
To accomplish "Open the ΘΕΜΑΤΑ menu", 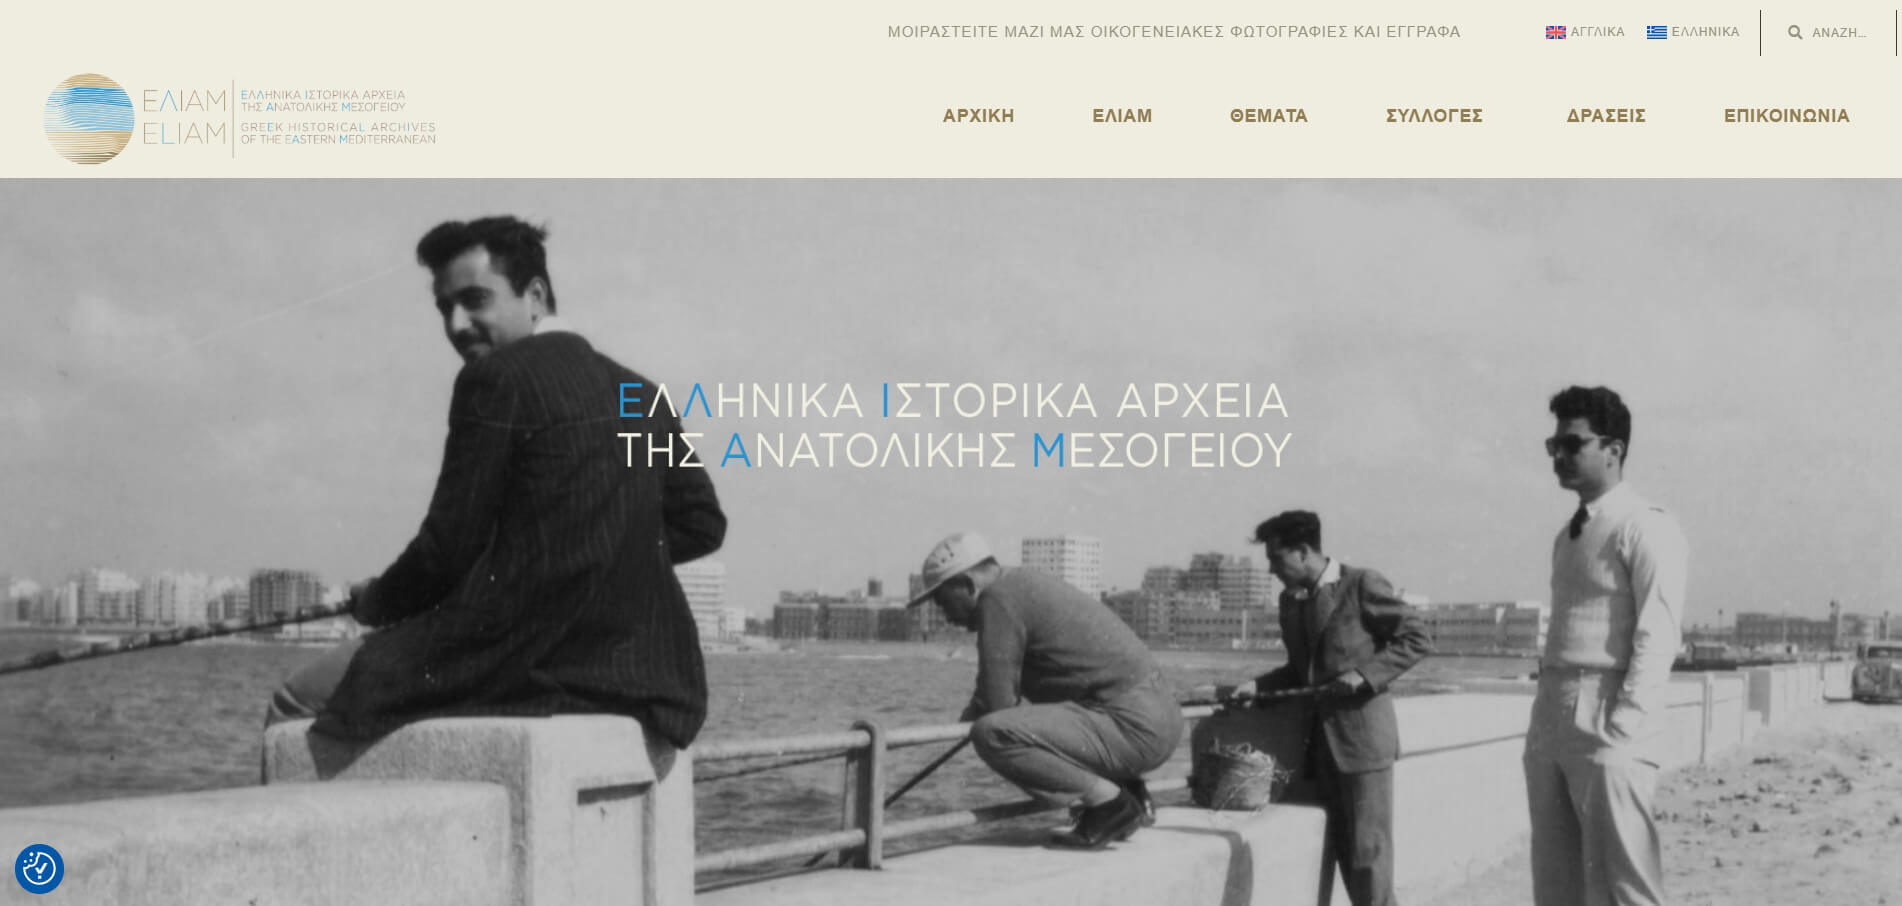I will pyautogui.click(x=1268, y=116).
